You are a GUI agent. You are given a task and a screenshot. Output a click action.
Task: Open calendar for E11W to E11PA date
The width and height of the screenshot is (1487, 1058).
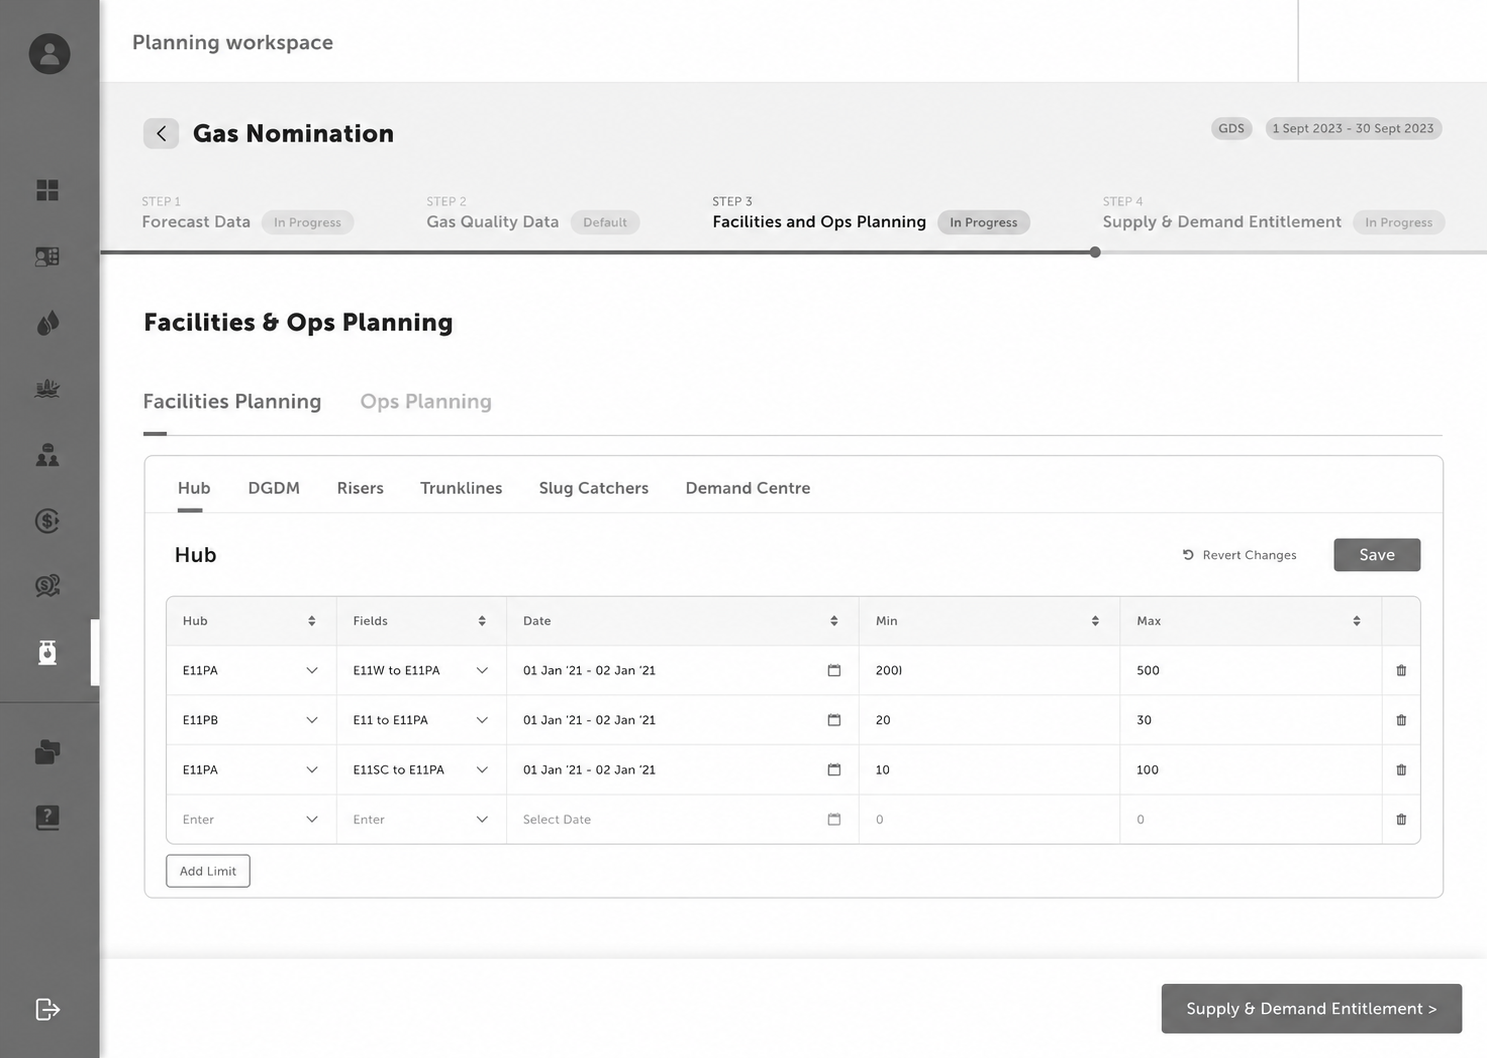pyautogui.click(x=834, y=670)
